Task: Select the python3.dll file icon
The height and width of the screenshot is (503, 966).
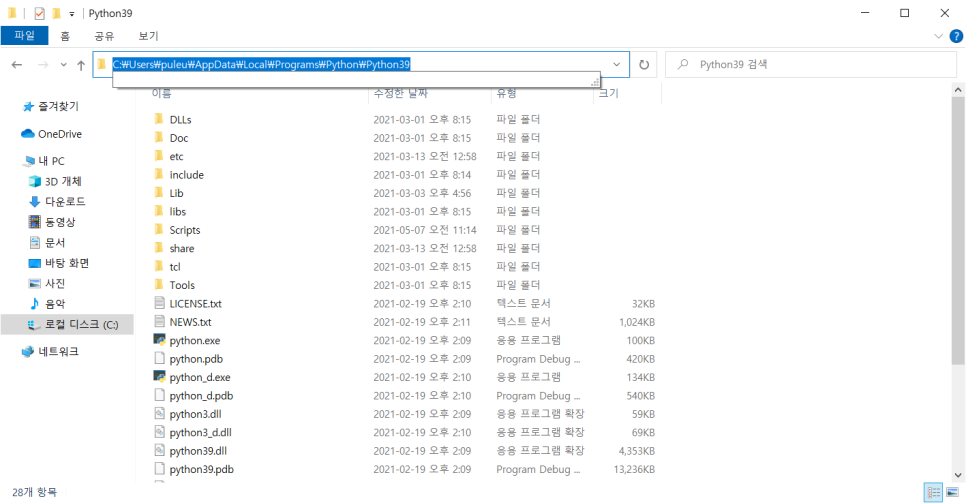Action: (160, 414)
